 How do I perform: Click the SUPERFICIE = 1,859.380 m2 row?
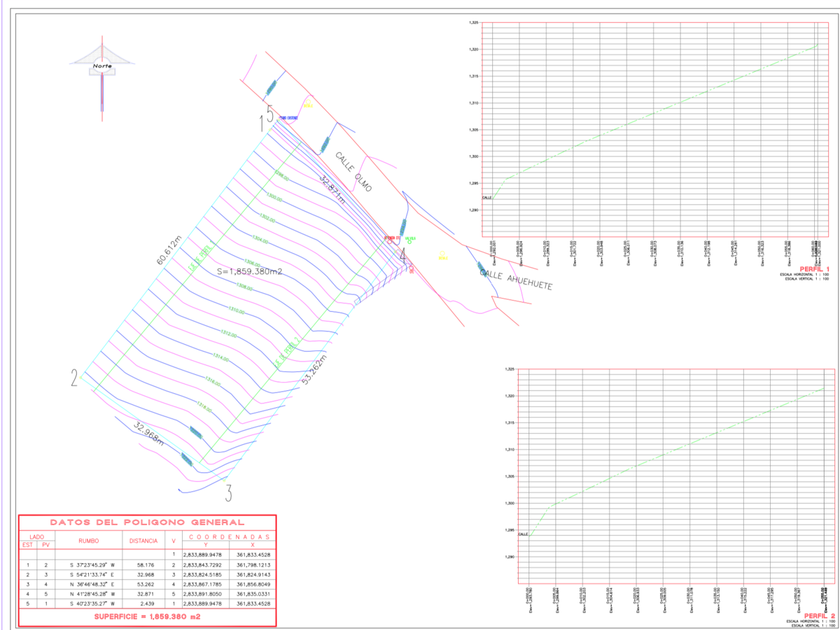coord(147,618)
